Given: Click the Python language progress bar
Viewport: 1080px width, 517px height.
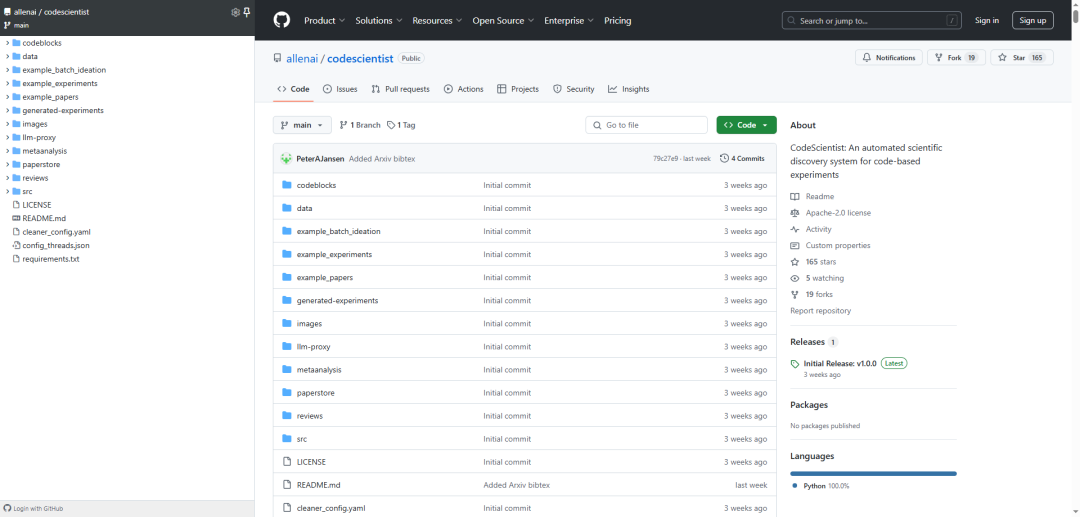Looking at the screenshot, I should (x=873, y=474).
